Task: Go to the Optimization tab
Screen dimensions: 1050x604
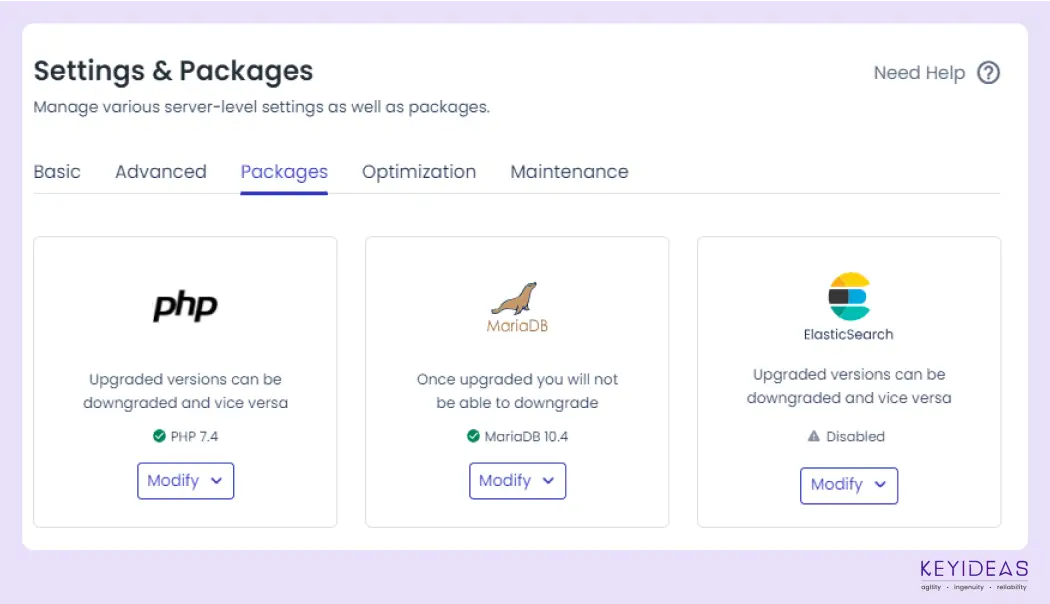Action: [419, 173]
